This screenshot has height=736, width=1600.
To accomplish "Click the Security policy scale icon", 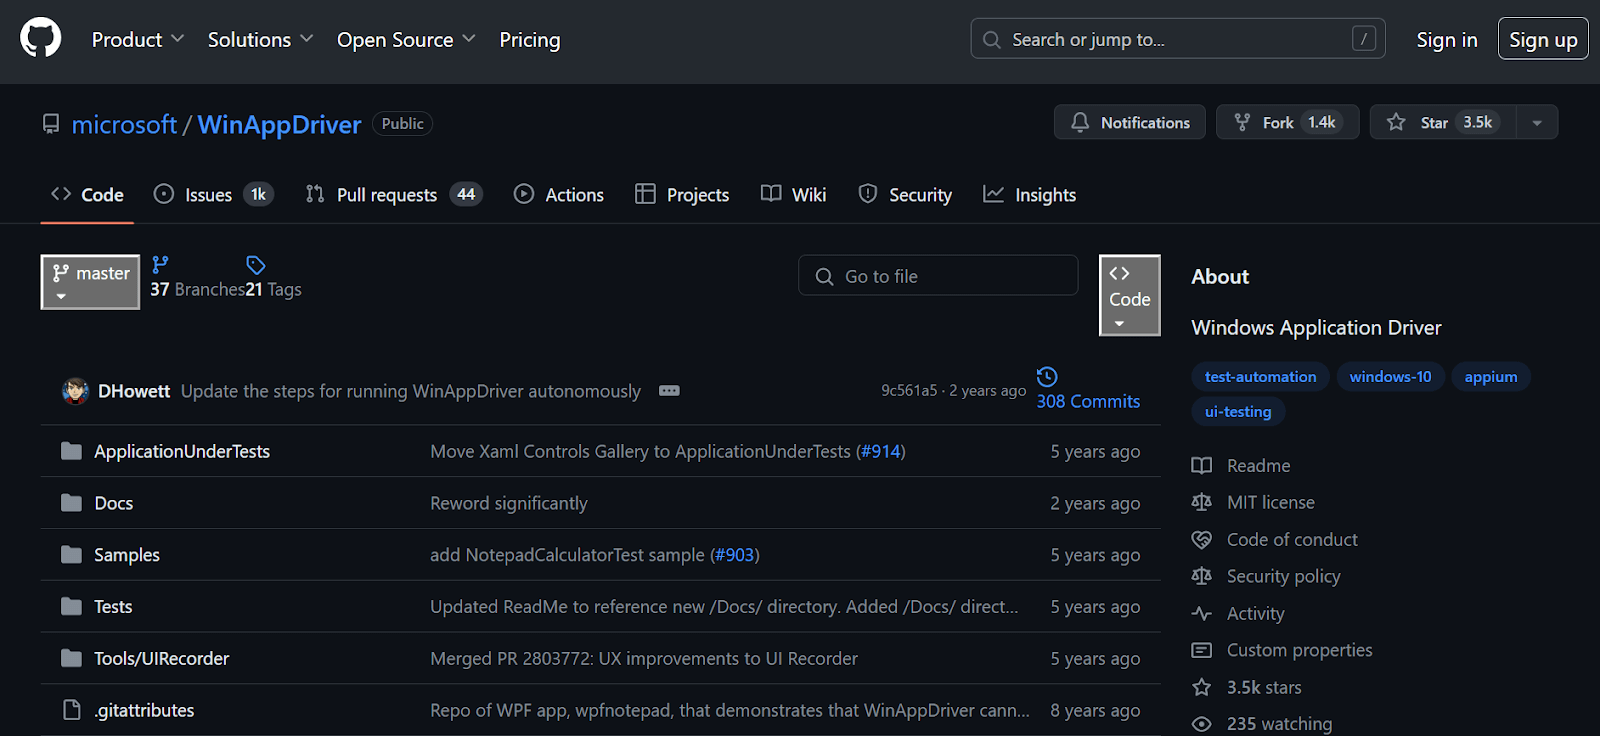I will tap(1202, 576).
